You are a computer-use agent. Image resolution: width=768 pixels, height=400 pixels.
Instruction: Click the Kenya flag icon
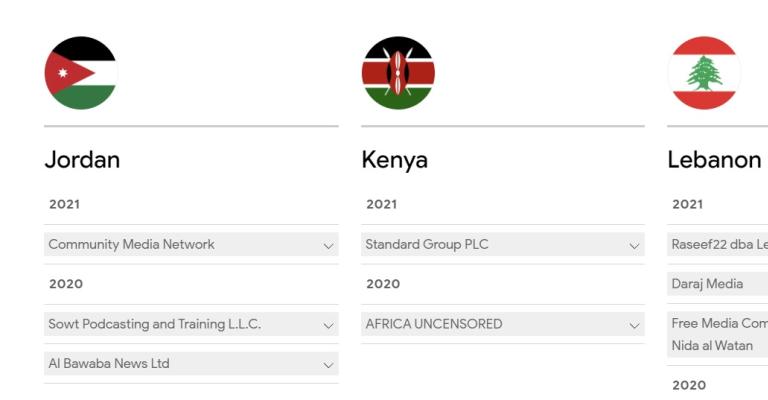coord(398,73)
